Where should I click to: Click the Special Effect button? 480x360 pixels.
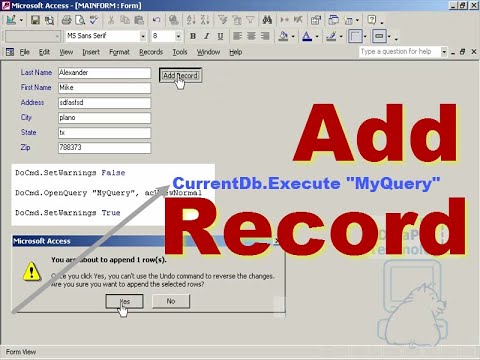tap(379, 36)
